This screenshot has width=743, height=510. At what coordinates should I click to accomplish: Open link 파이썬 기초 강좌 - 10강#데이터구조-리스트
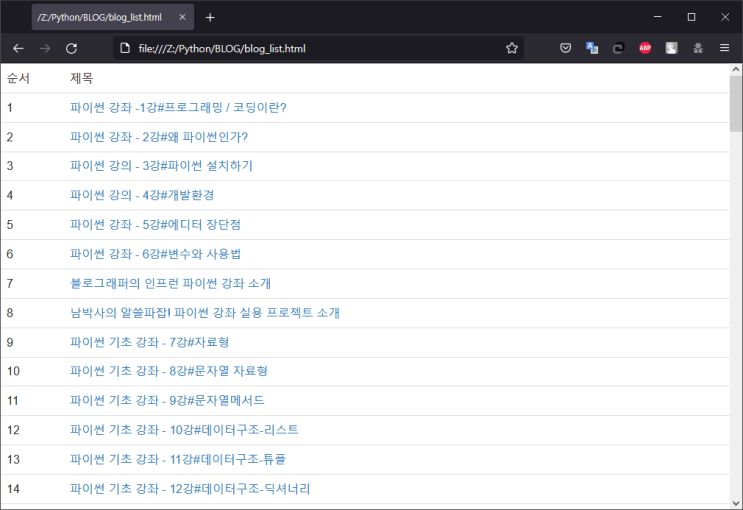pyautogui.click(x=184, y=430)
